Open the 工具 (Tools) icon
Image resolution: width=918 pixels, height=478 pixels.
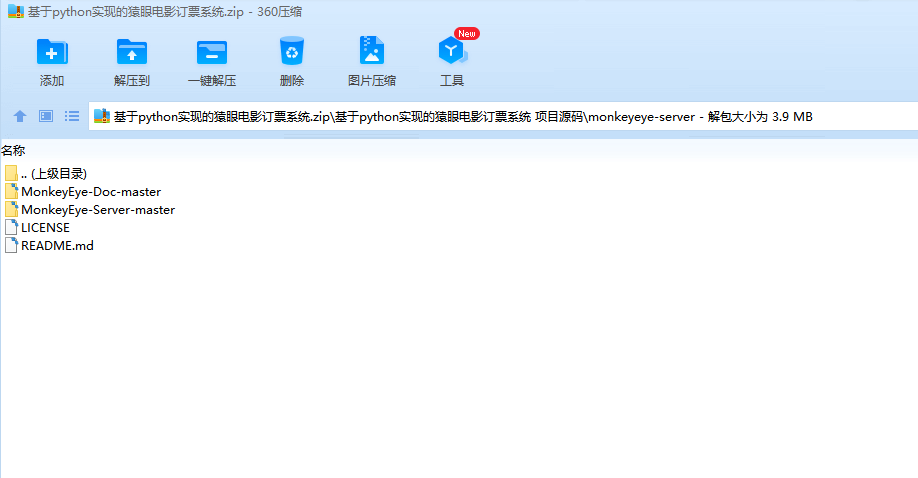point(452,51)
